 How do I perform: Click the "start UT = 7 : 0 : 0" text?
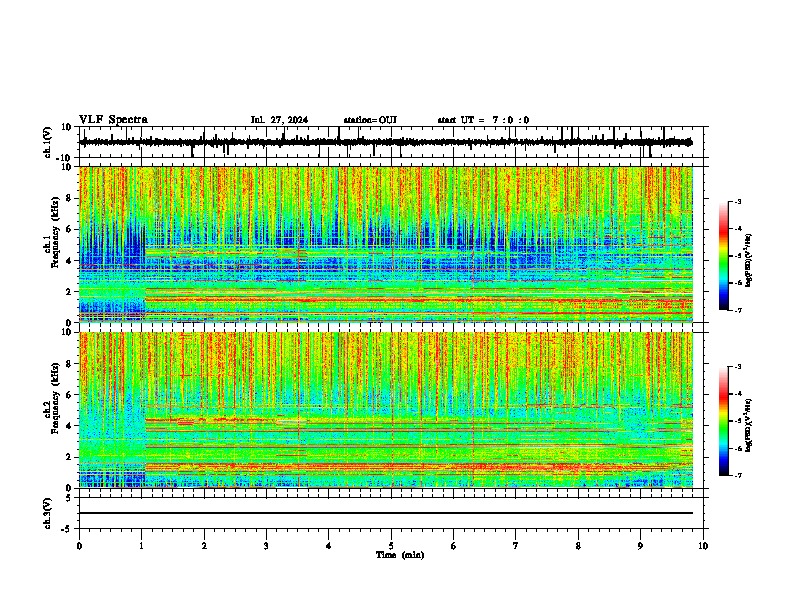(x=483, y=120)
